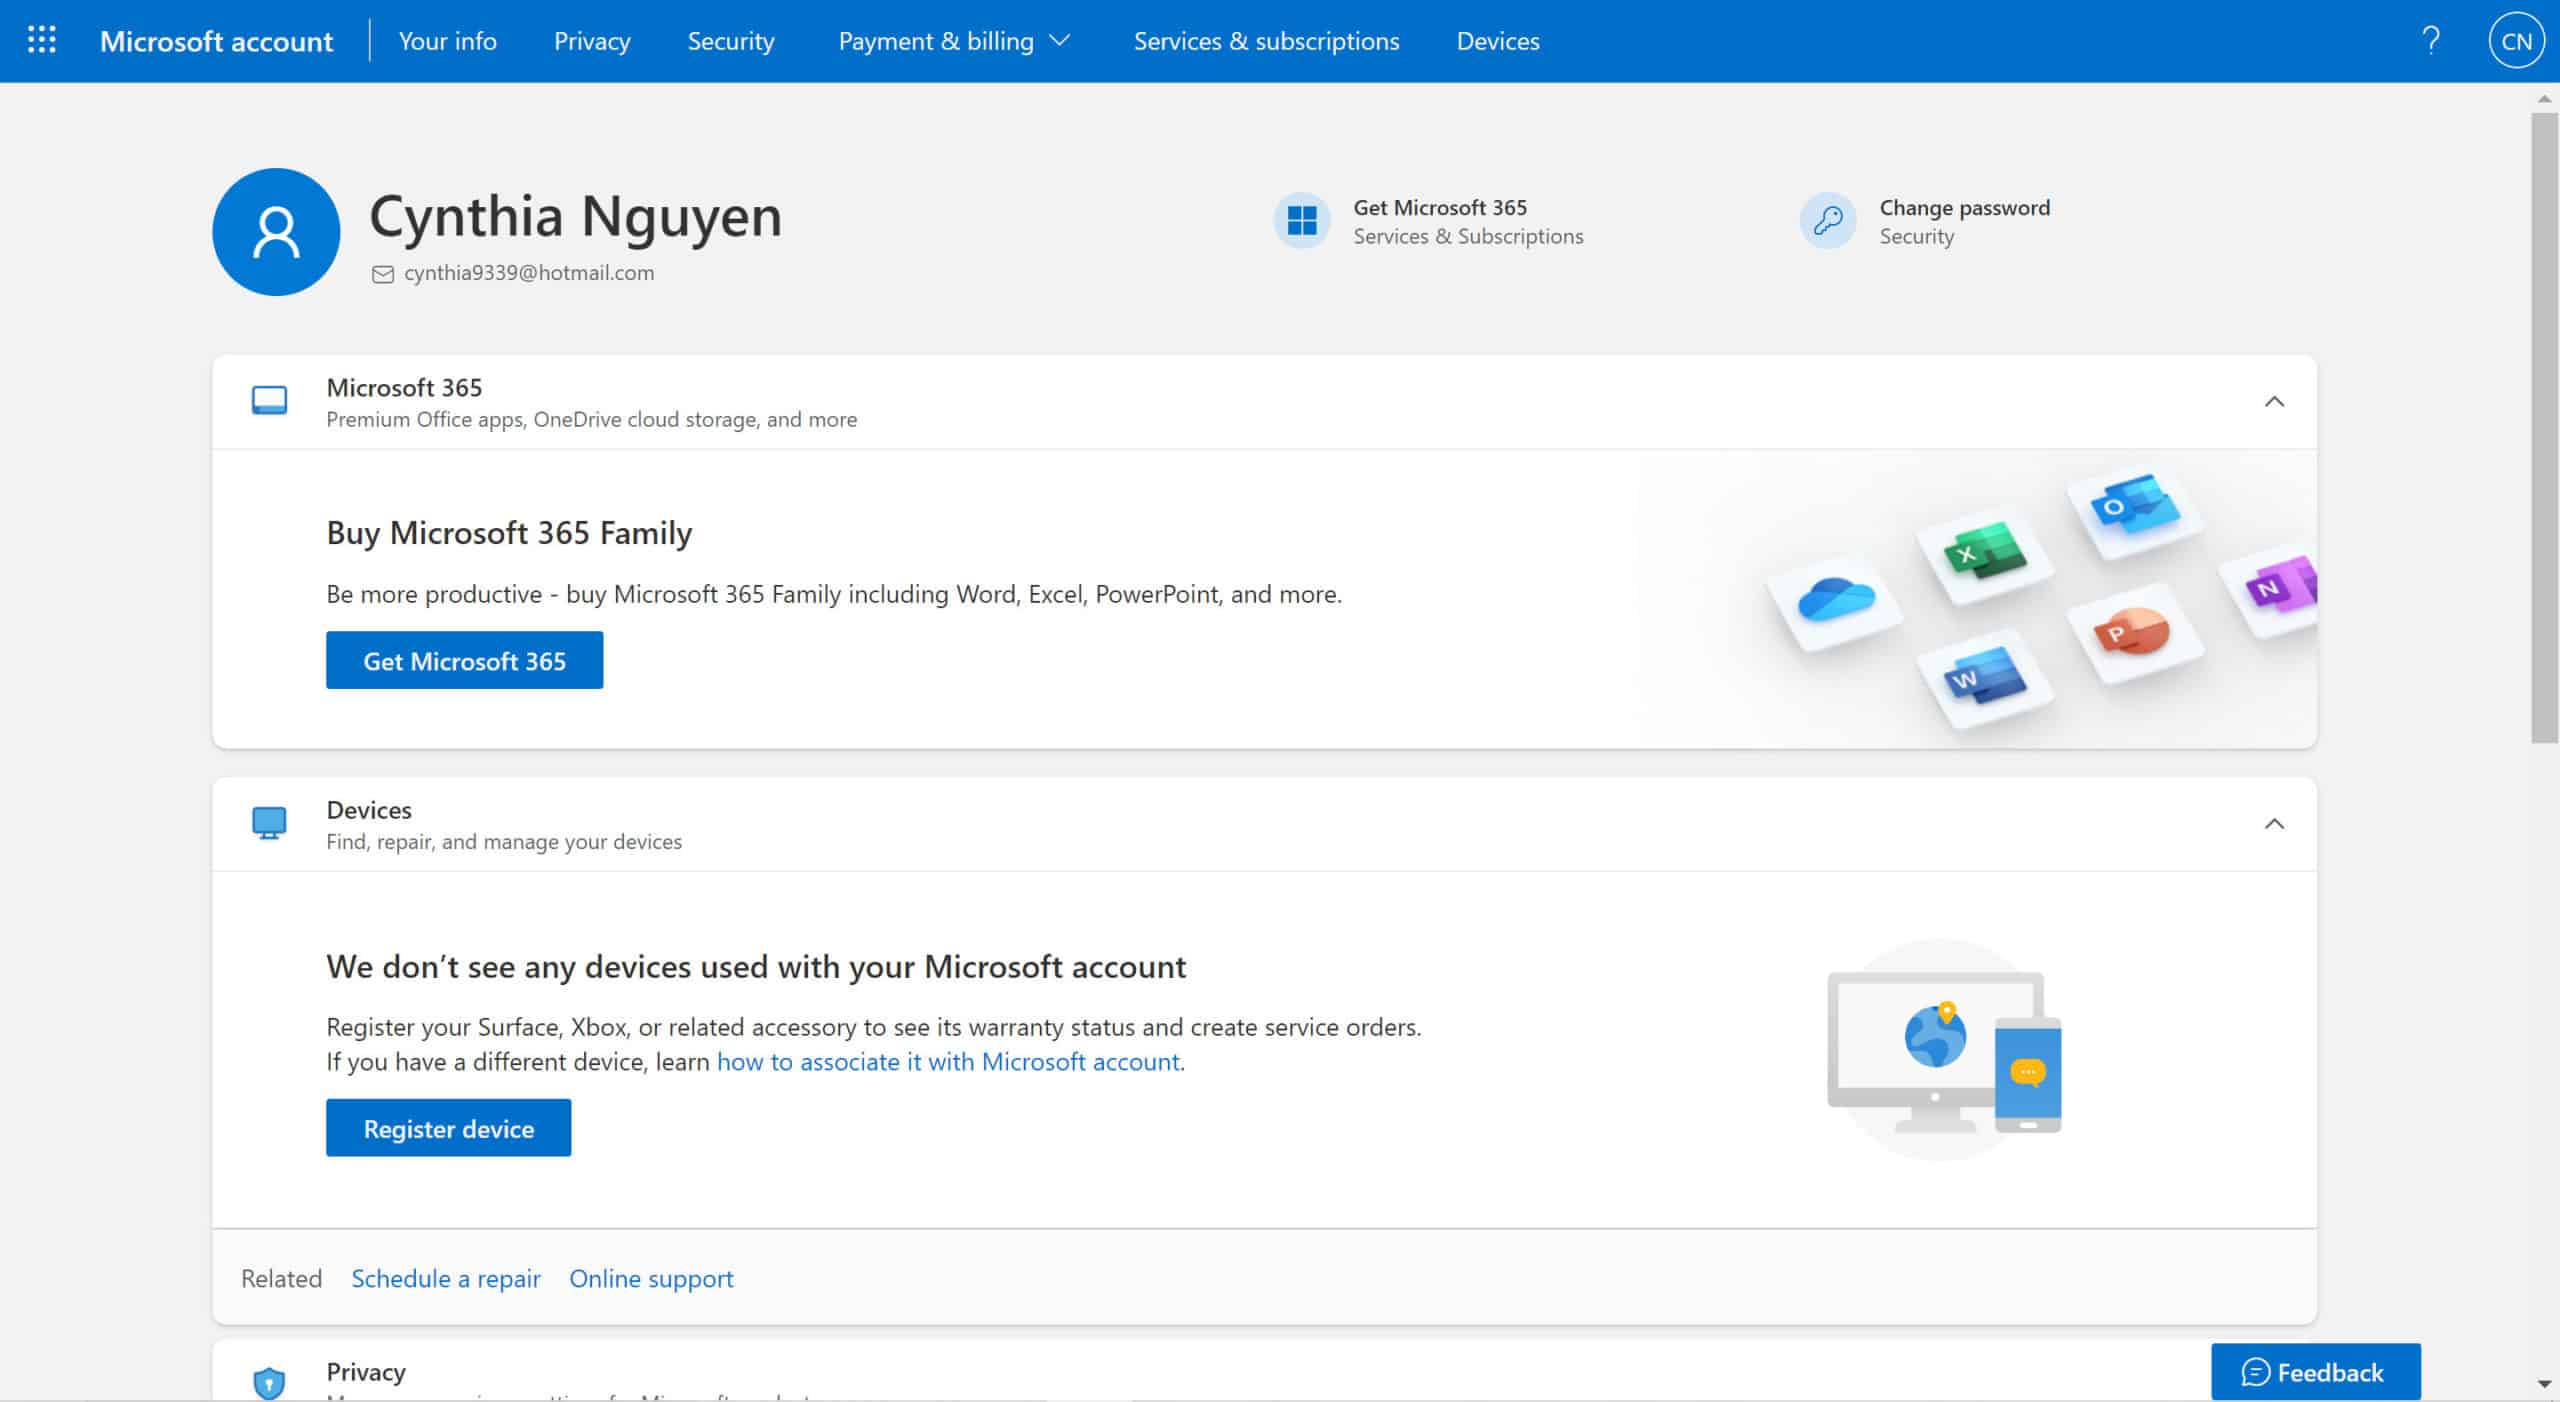Click the Microsoft 365 section header title
This screenshot has width=2560, height=1402.
(404, 388)
